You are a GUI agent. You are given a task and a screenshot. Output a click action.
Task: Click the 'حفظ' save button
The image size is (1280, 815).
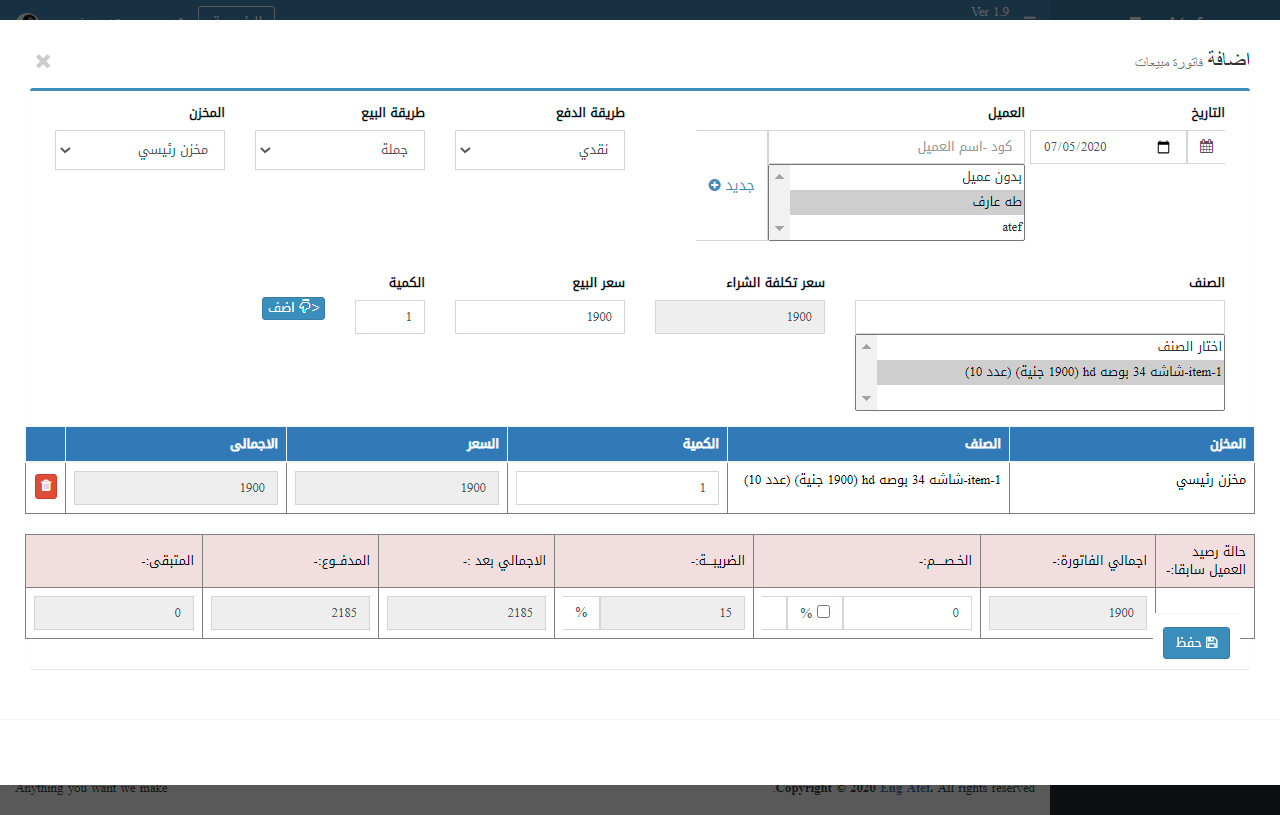pyautogui.click(x=1196, y=643)
